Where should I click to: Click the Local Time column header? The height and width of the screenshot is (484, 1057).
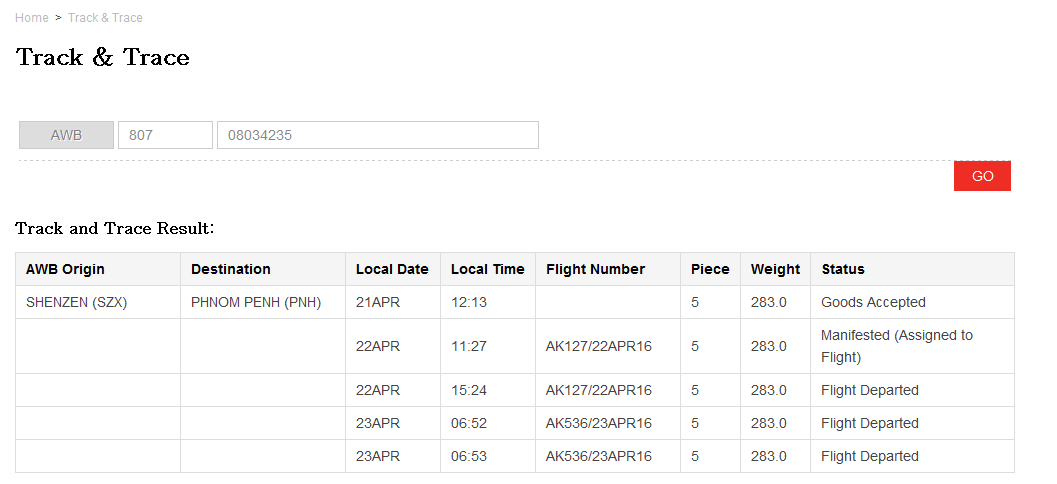488,269
